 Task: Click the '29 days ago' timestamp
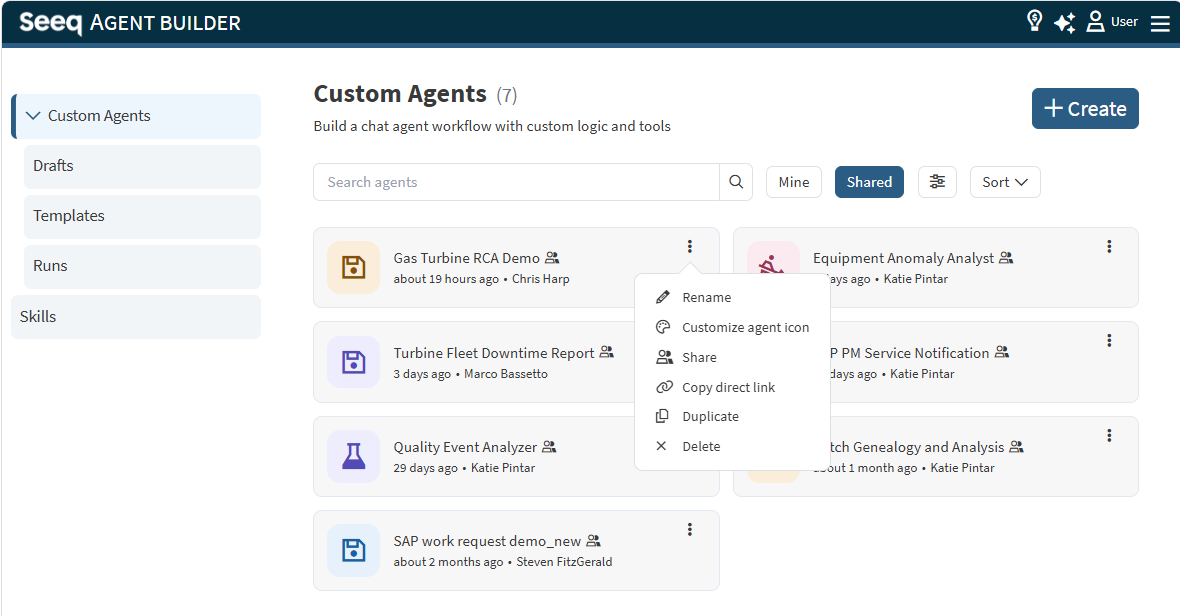pyautogui.click(x=425, y=468)
